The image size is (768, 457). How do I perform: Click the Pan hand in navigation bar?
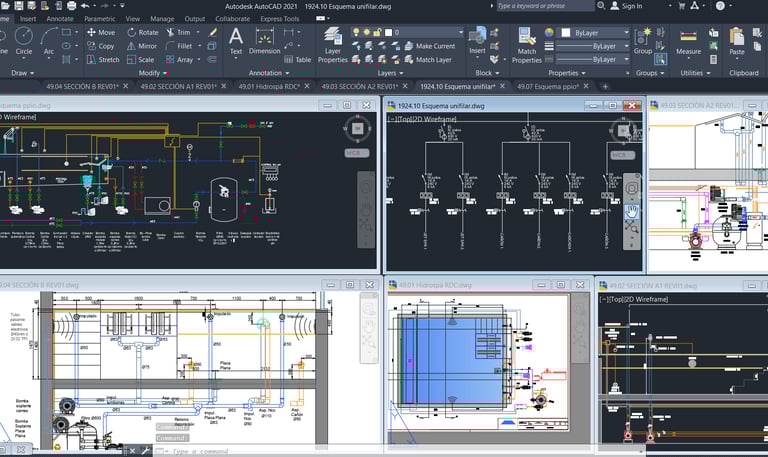632,210
